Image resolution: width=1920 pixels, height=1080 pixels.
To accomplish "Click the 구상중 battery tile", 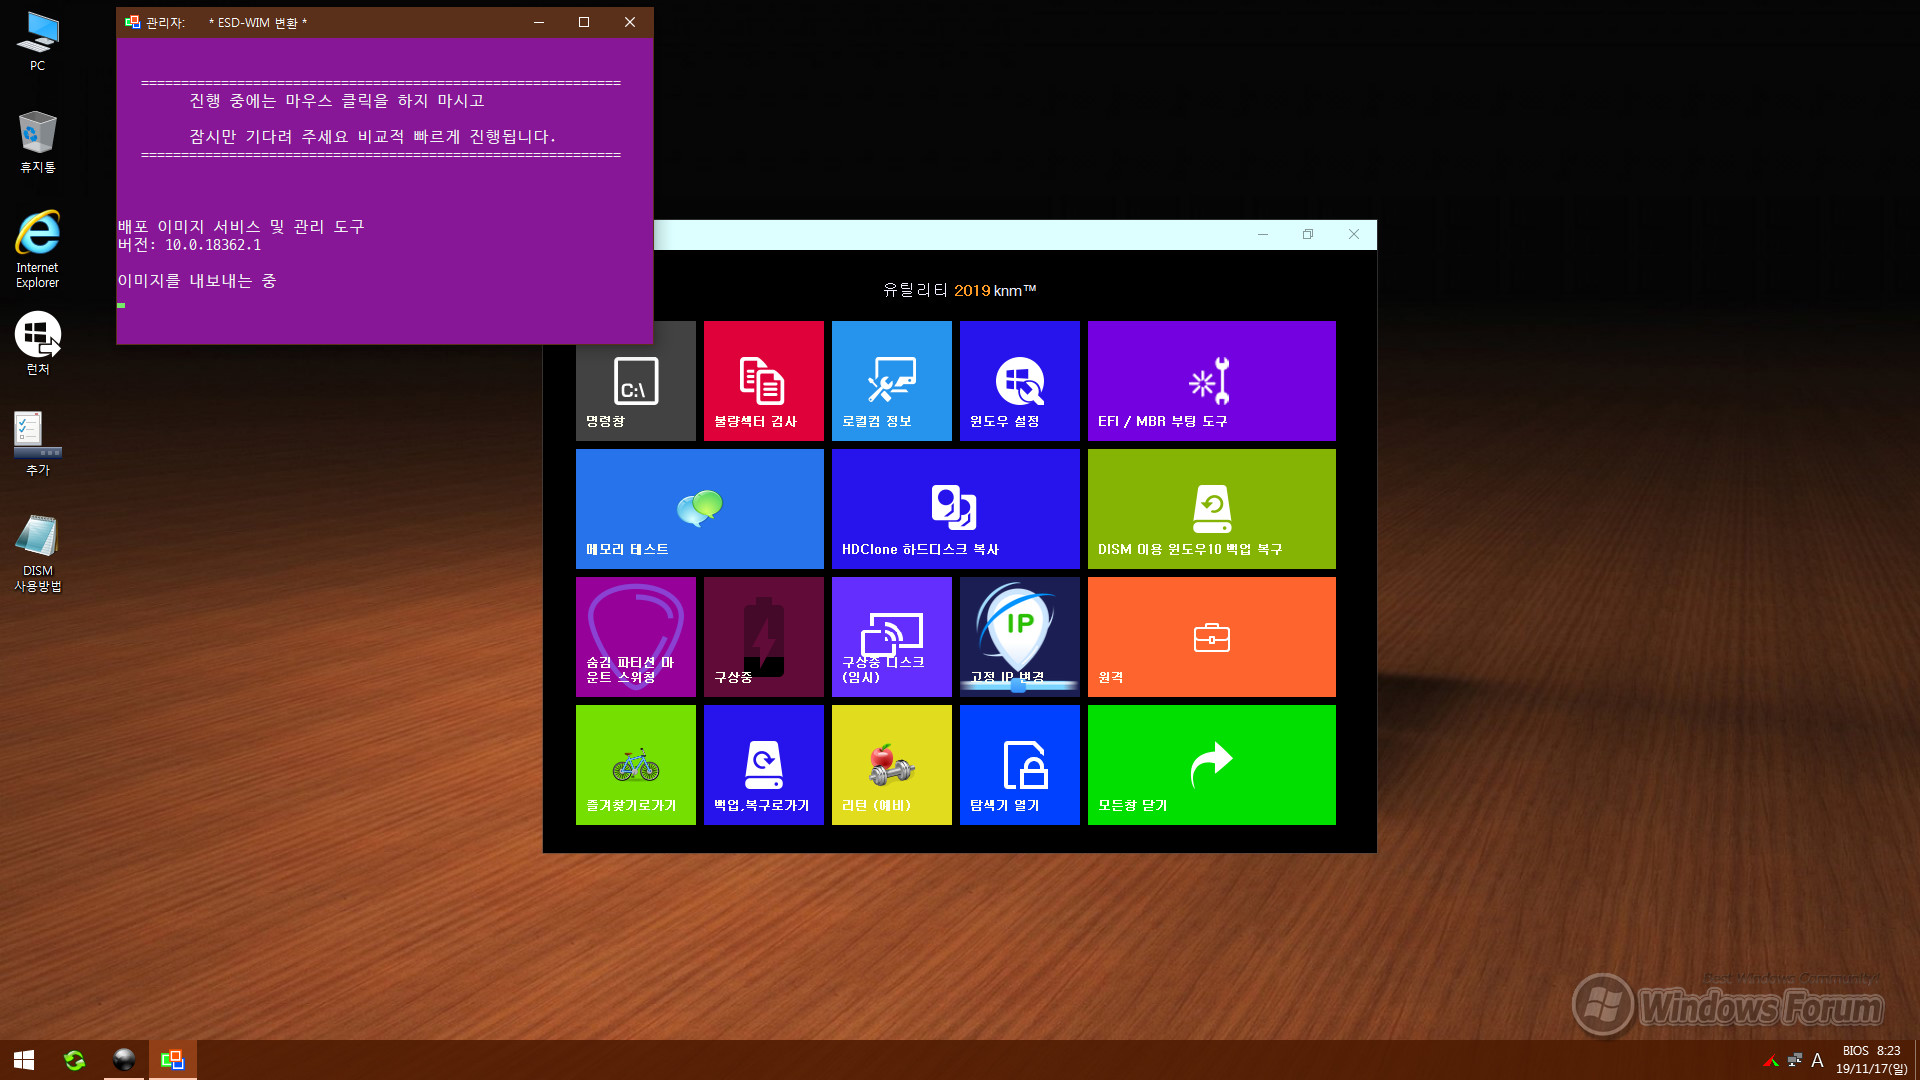I will (x=763, y=637).
